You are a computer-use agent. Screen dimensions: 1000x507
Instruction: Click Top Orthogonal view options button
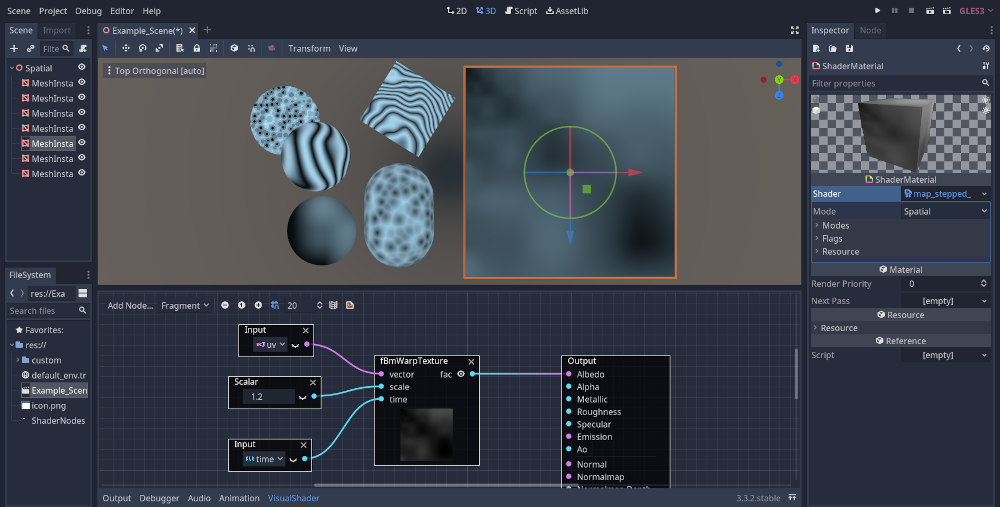coord(155,71)
